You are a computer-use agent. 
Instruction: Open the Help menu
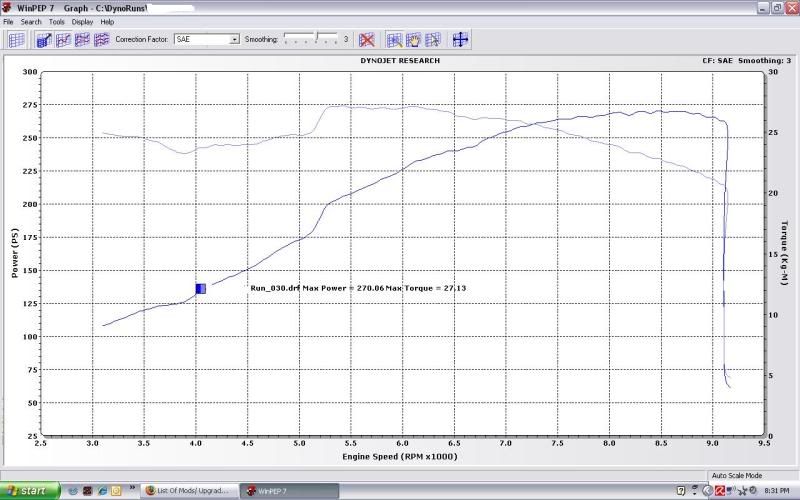point(107,21)
